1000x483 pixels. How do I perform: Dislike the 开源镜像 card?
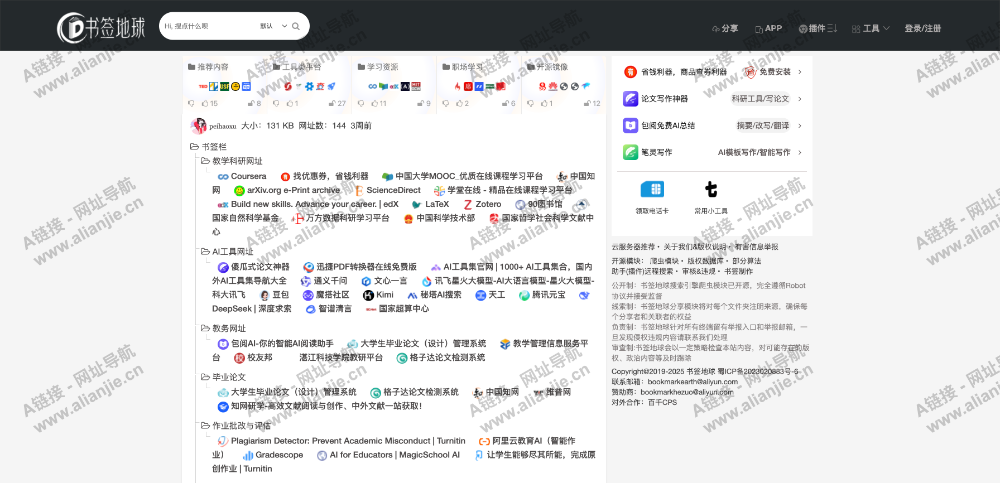pyautogui.click(x=530, y=103)
